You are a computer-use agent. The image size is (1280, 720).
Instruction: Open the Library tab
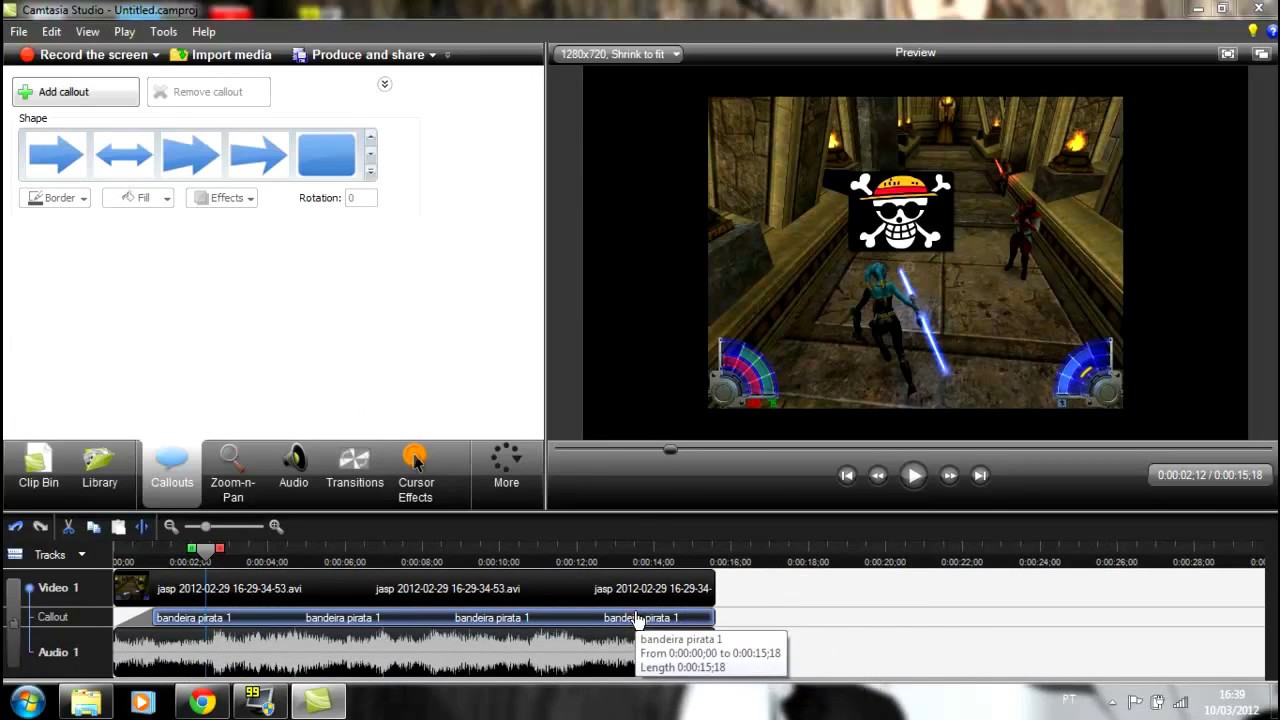pos(100,468)
